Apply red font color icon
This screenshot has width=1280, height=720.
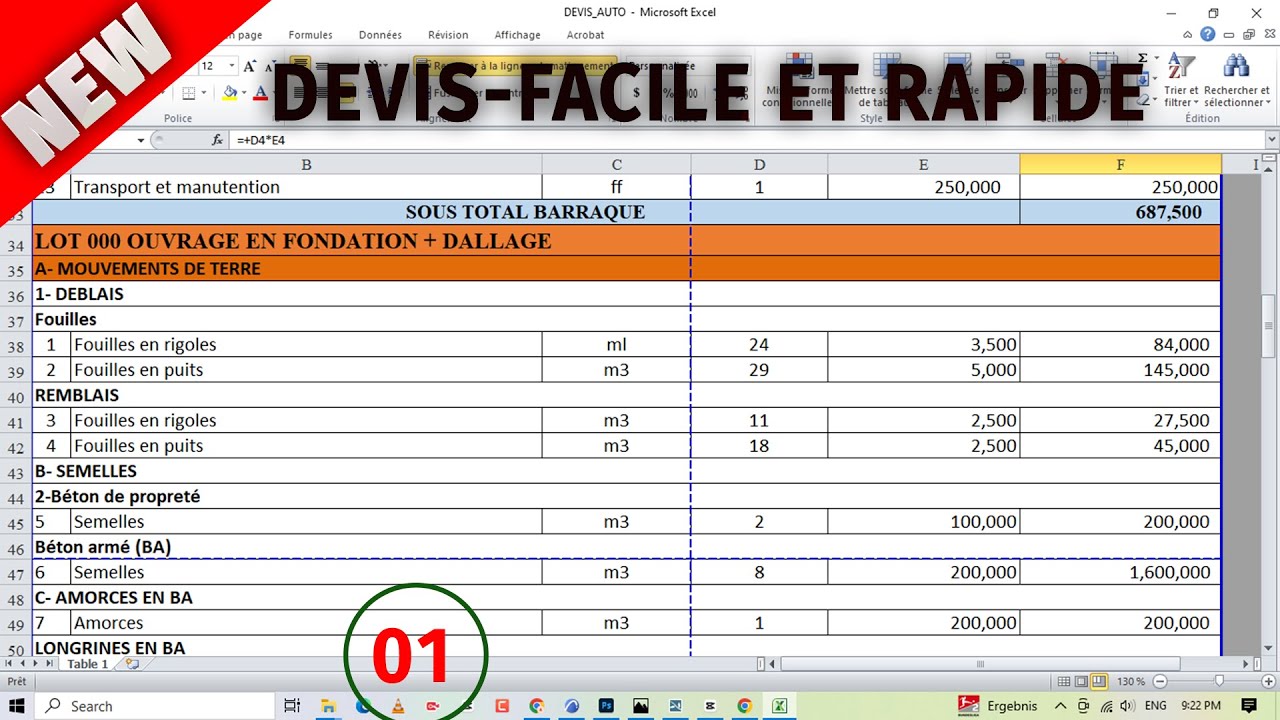click(261, 93)
